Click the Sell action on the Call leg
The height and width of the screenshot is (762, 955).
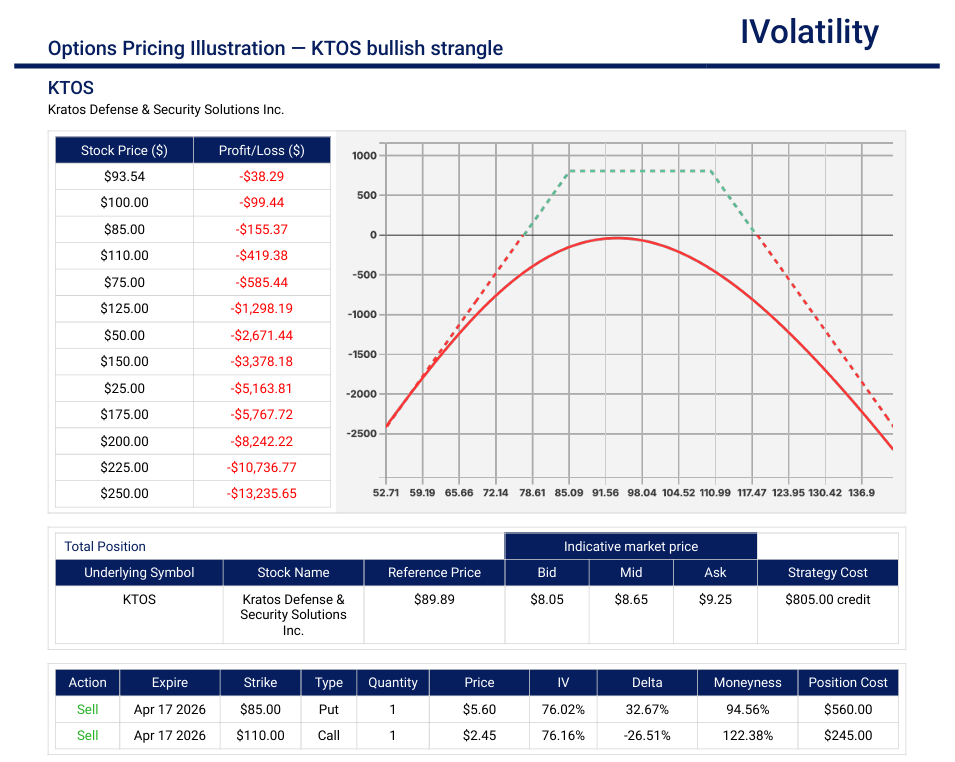(x=87, y=735)
